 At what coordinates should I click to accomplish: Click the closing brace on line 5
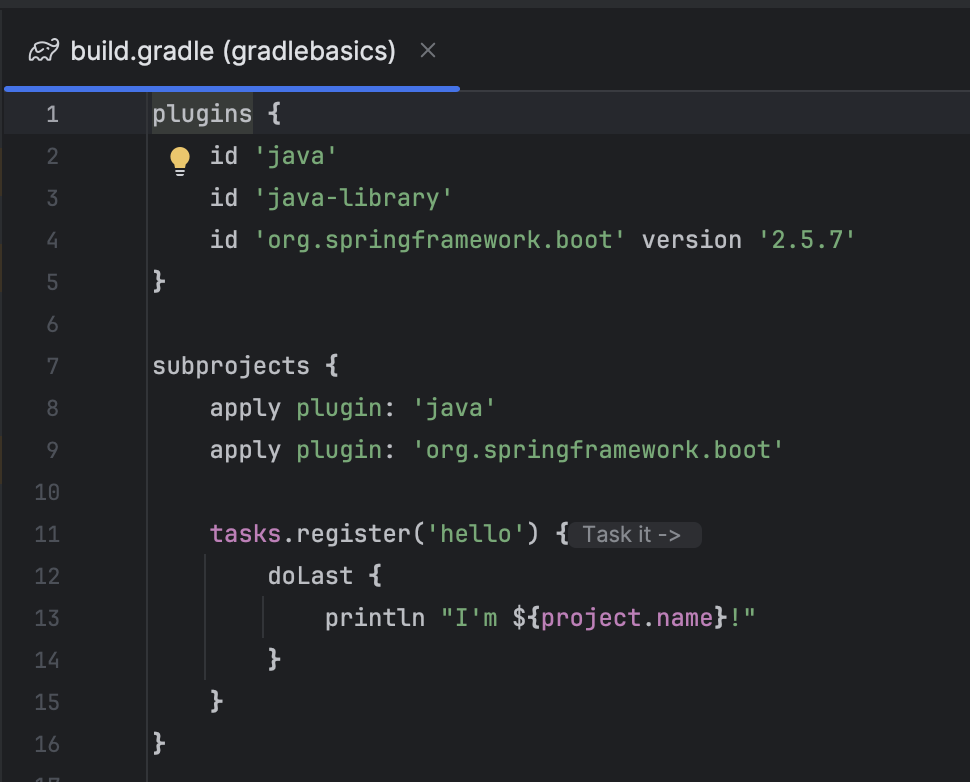coord(159,281)
